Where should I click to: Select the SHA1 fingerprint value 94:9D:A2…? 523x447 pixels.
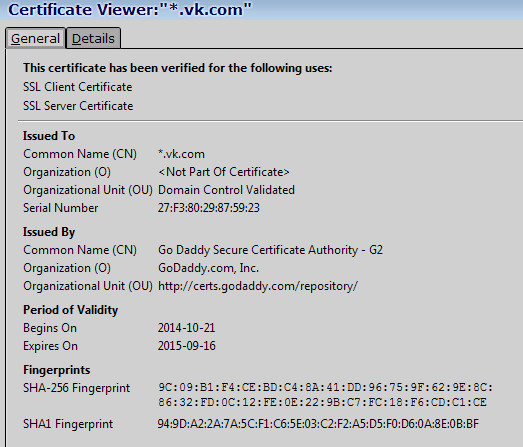pyautogui.click(x=318, y=424)
